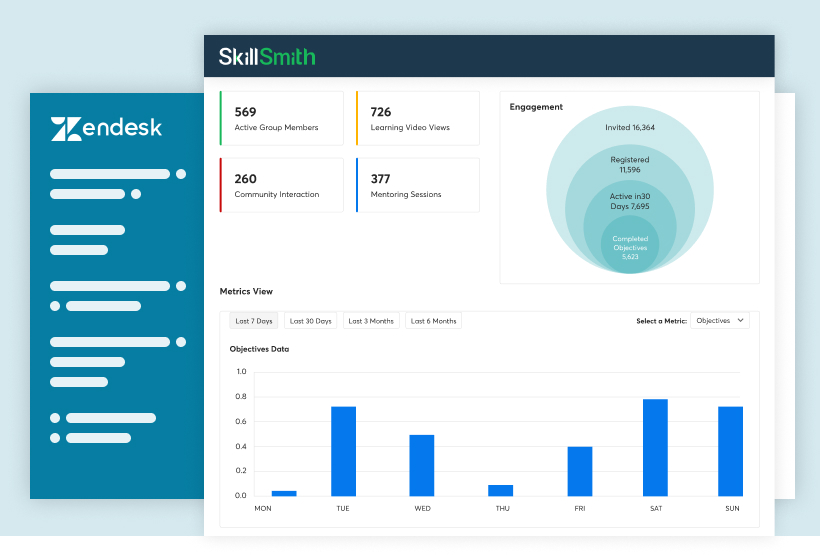Screen dimensions: 820x555
Task: Click the 726 value
Action: pos(381,112)
